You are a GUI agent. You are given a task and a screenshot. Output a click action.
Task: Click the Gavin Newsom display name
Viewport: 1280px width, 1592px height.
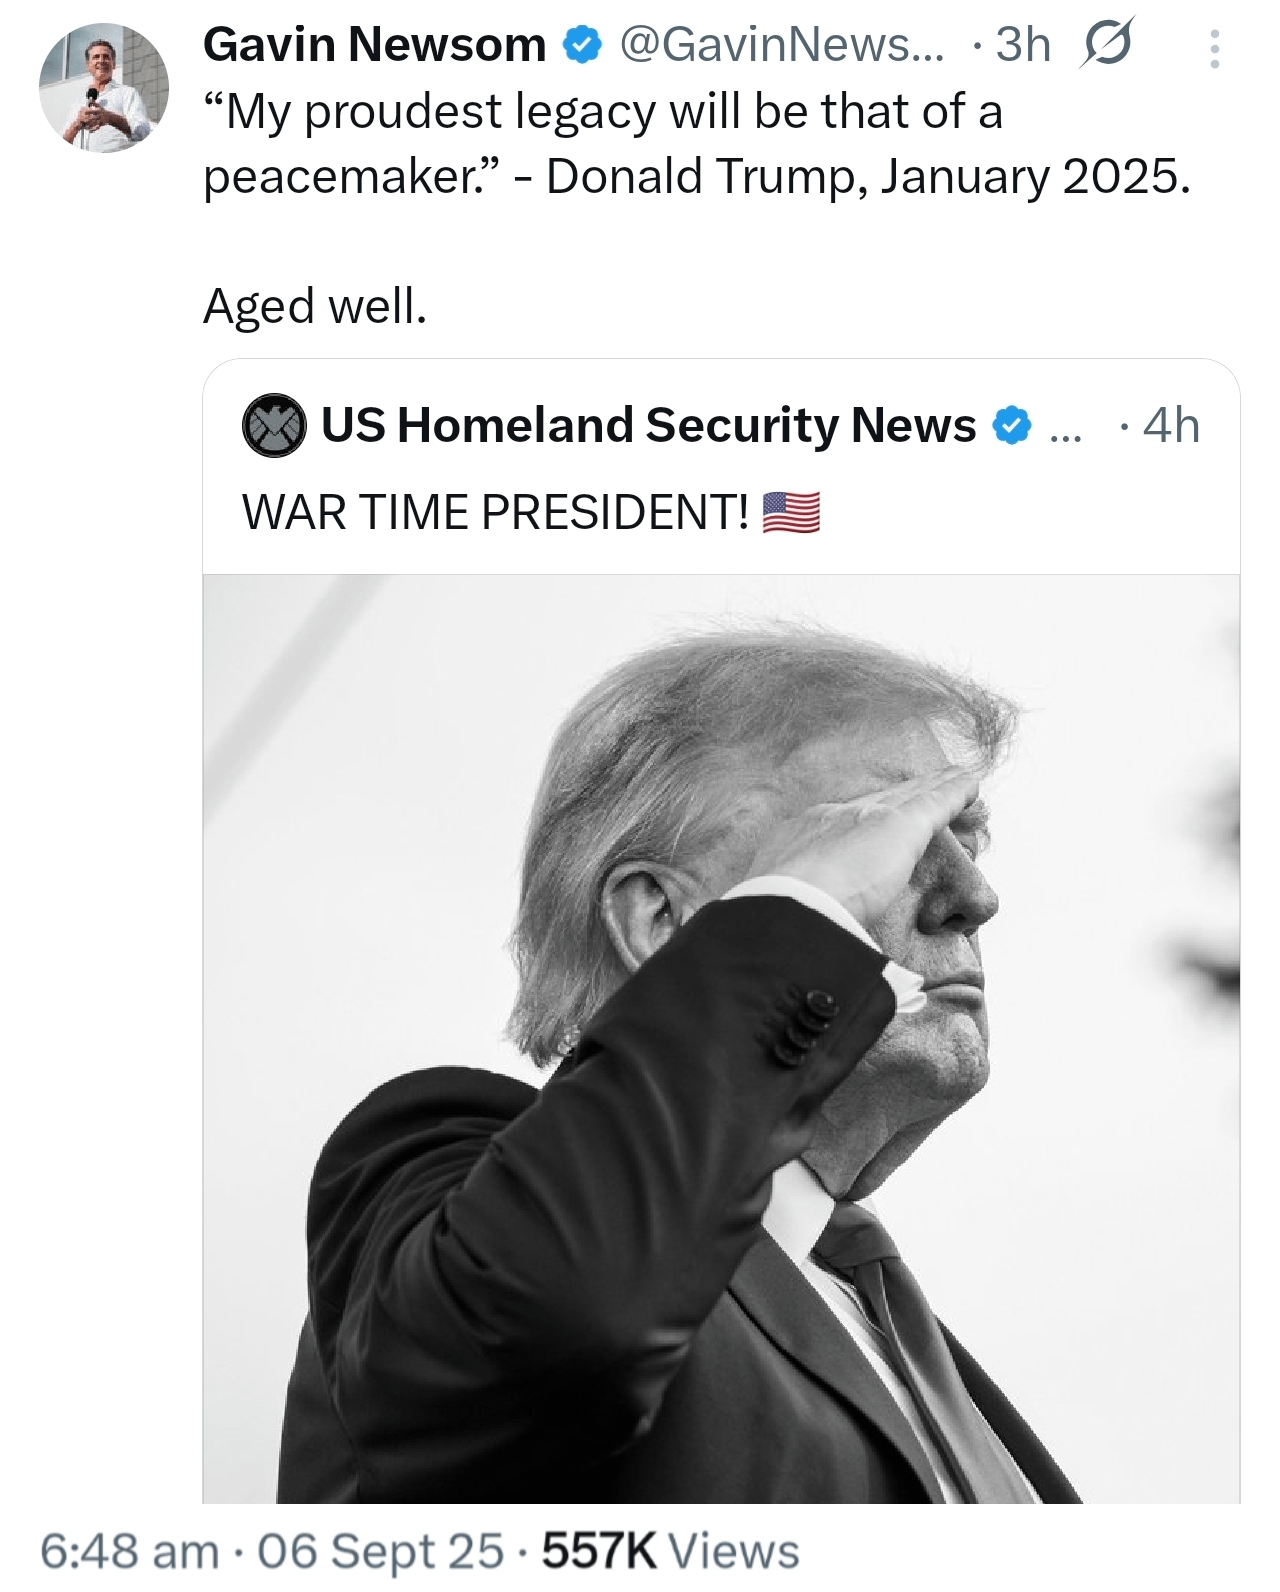[x=374, y=45]
